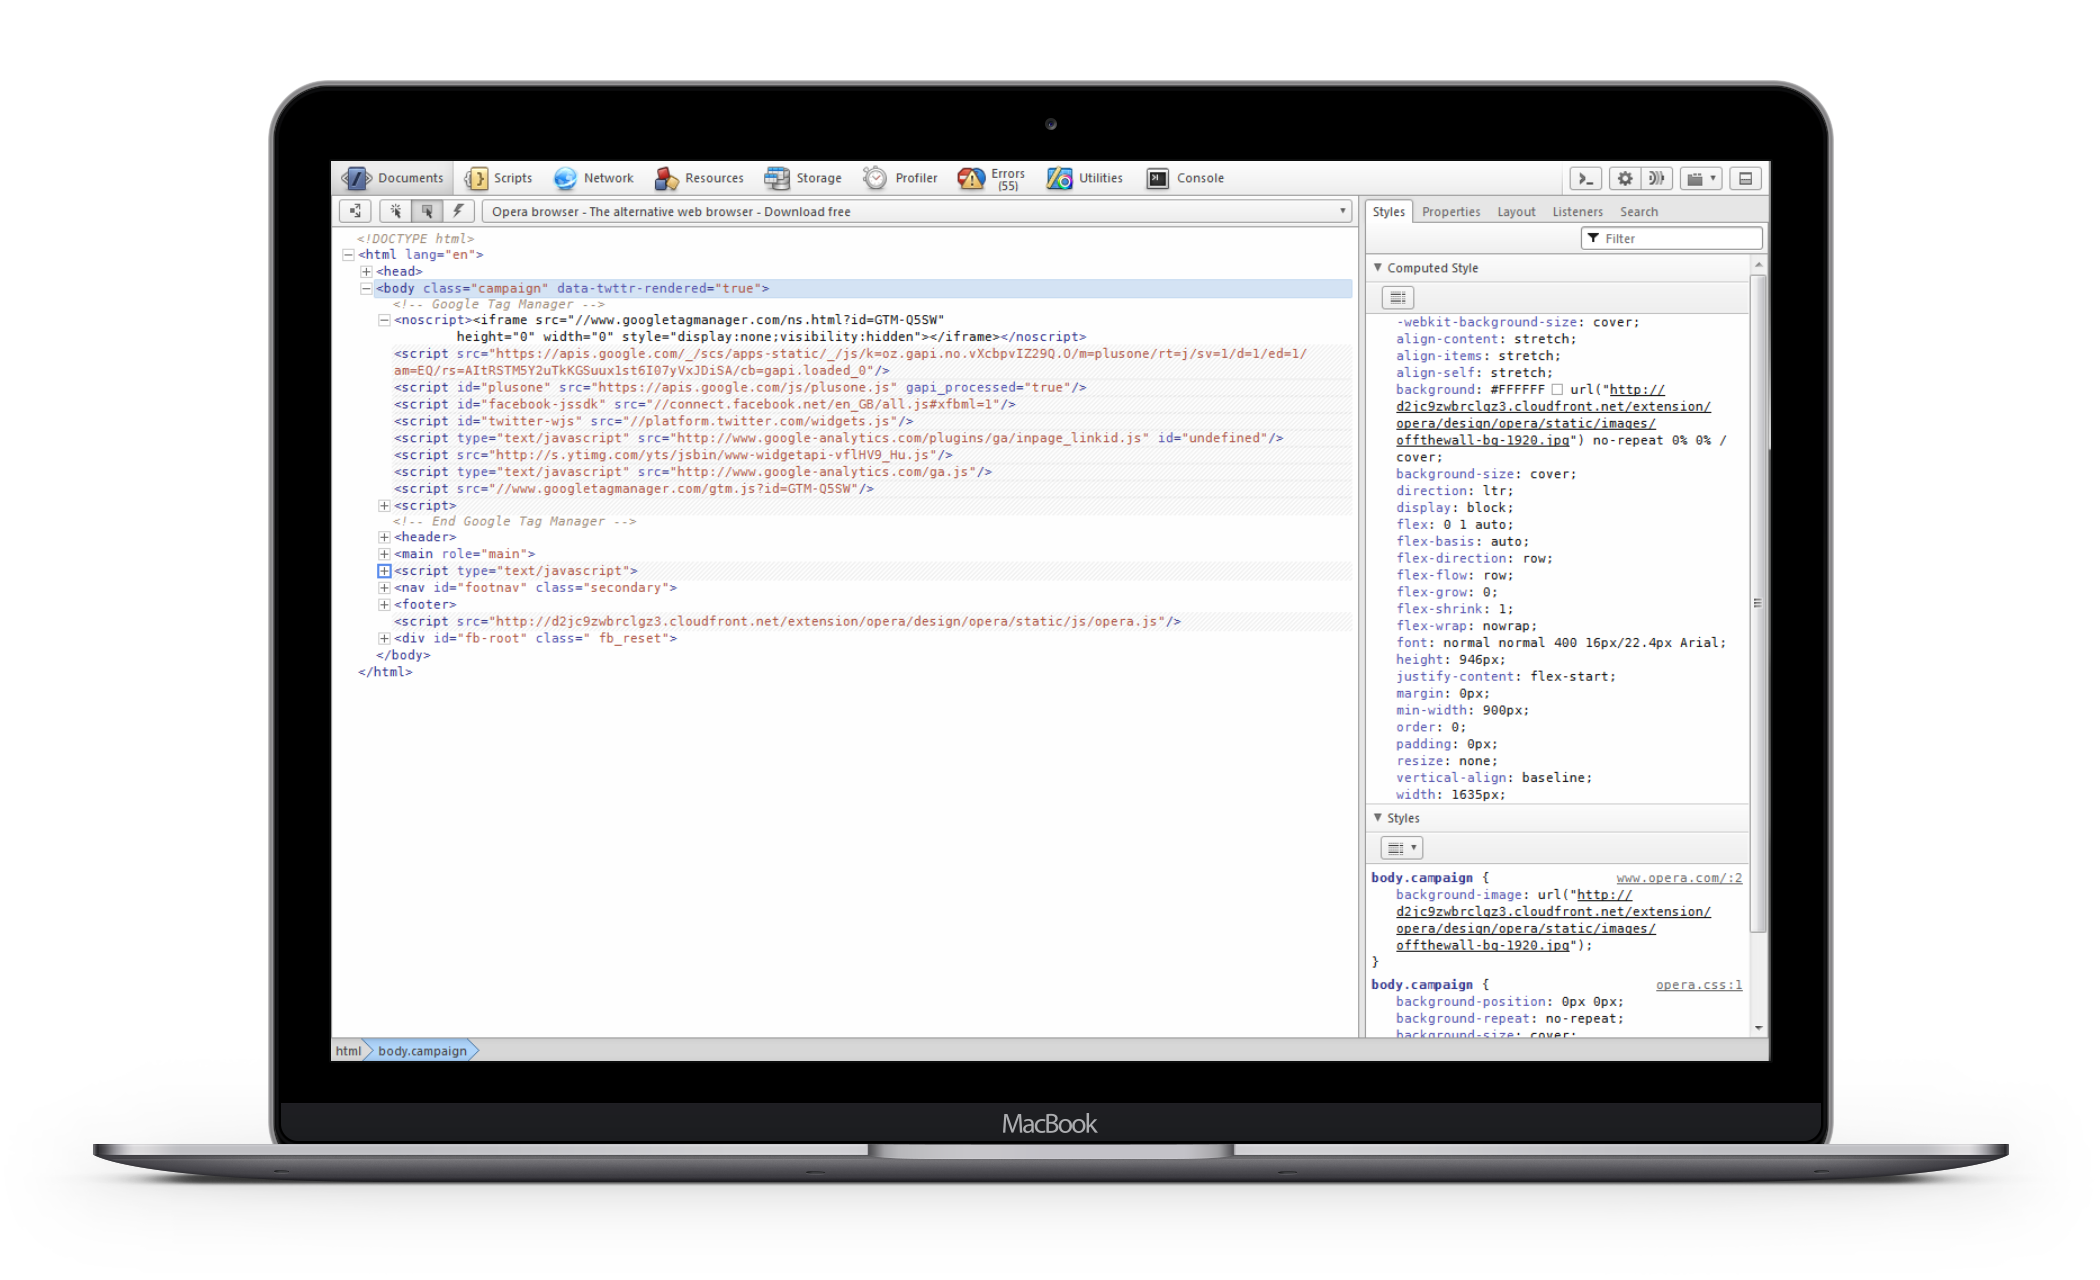Open the www.opera.com/:2 source link
Image resolution: width=2100 pixels, height=1280 pixels.
coord(1679,878)
